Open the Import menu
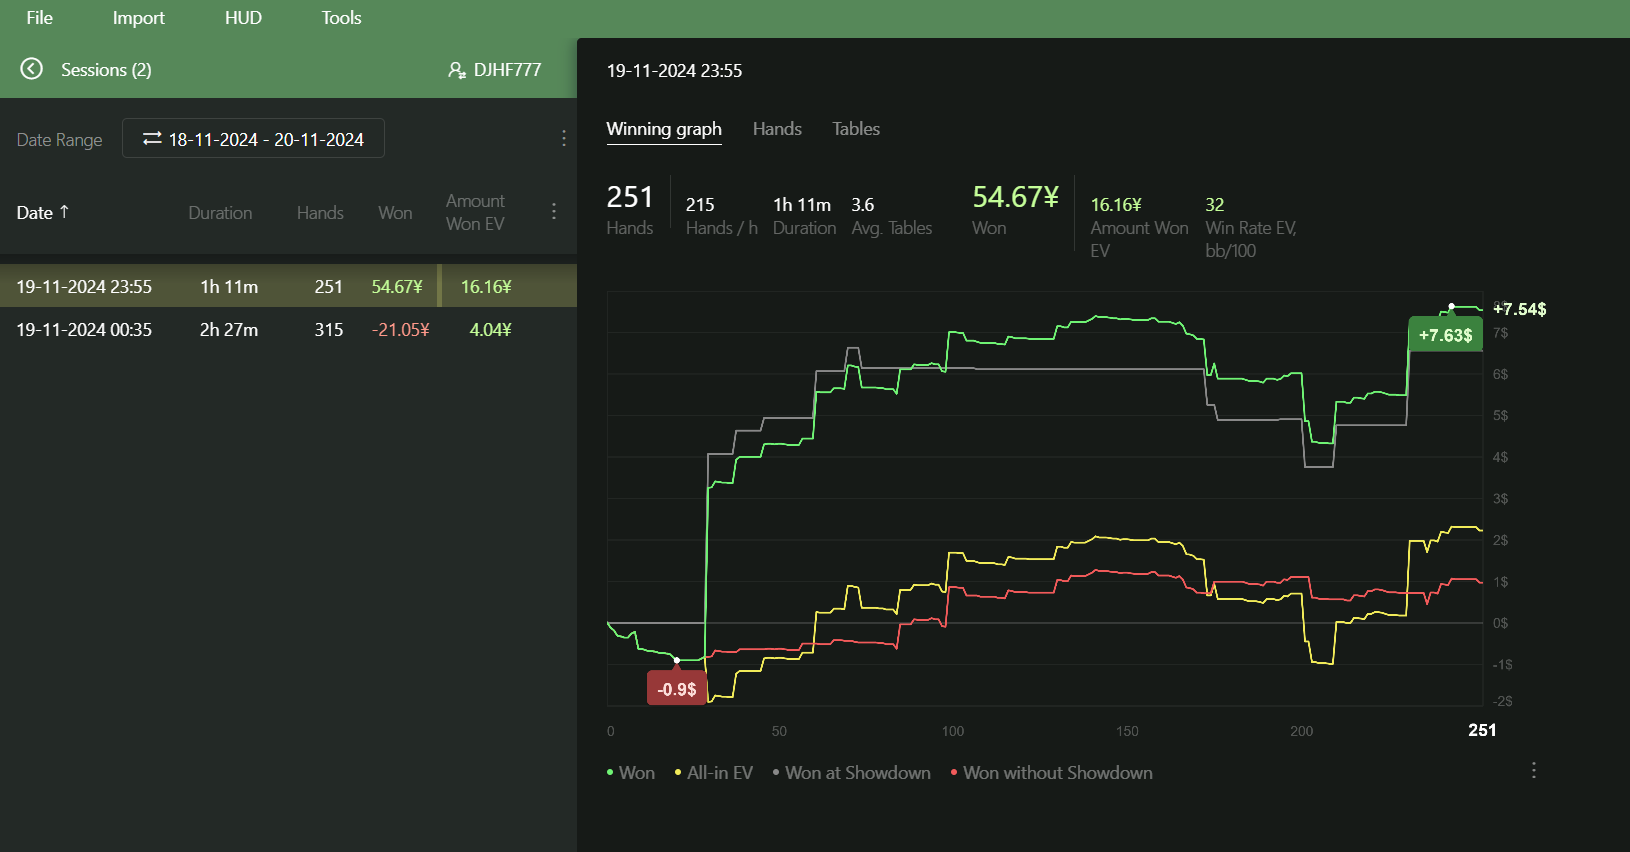 coord(139,18)
